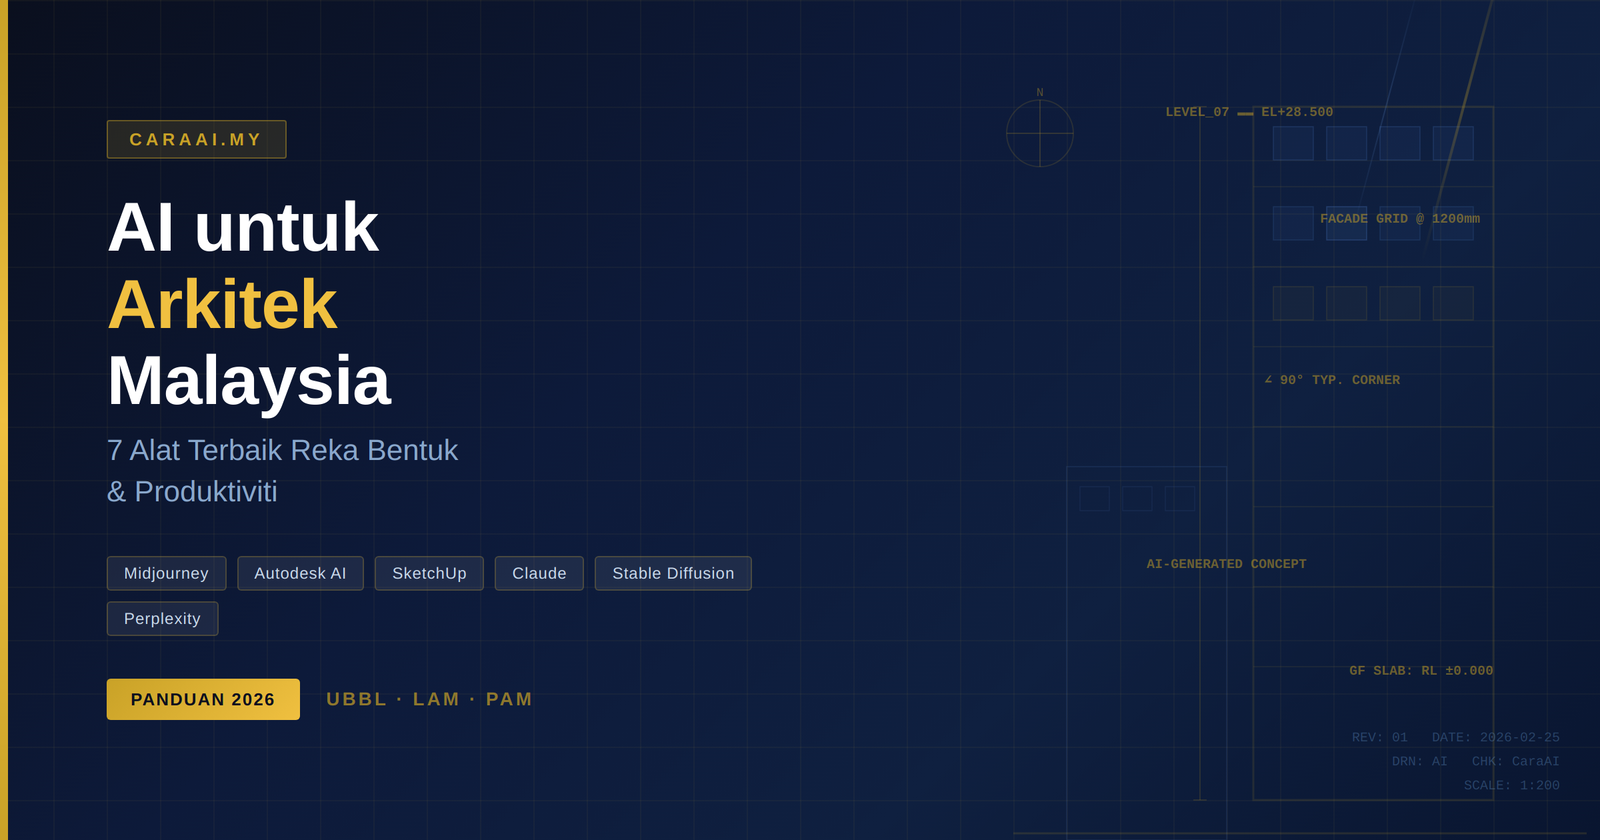Click the GF SLAB: RL ±0.000 label
Screen dimensions: 1600x840
click(1420, 671)
